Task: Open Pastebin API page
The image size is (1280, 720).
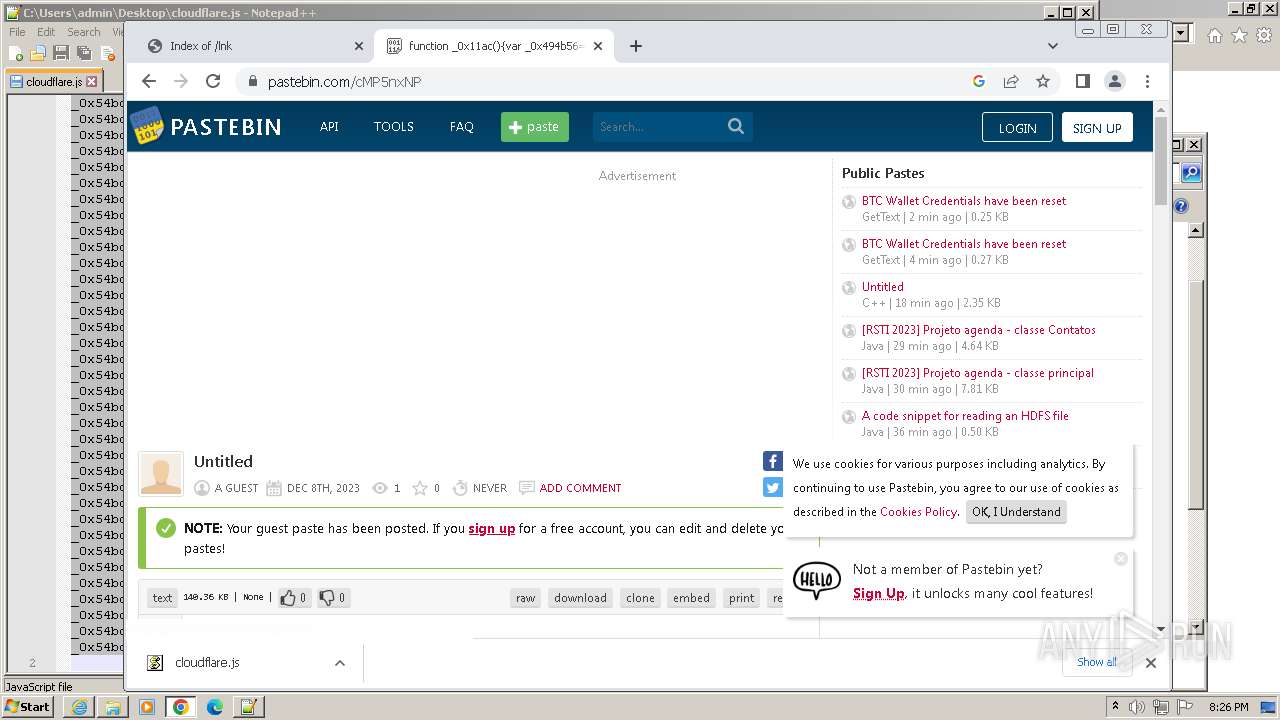Action: 329,127
